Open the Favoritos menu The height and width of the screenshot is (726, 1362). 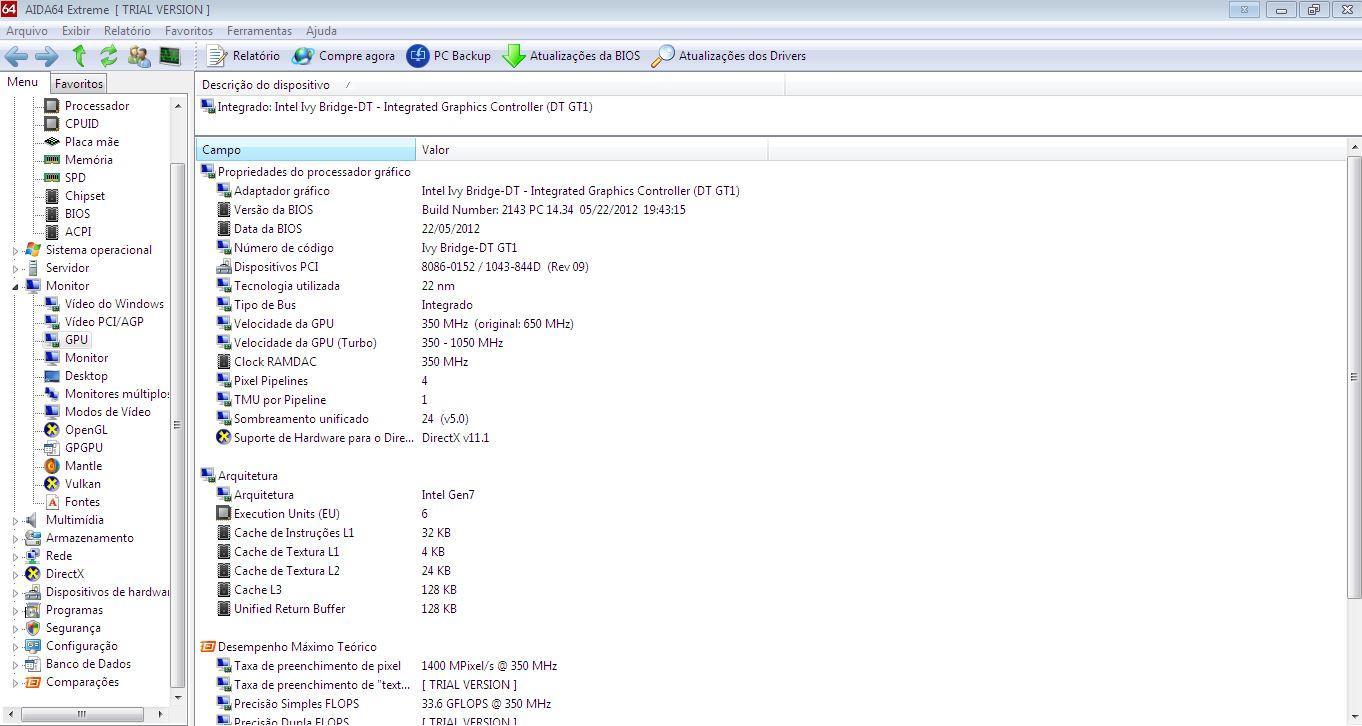point(189,31)
